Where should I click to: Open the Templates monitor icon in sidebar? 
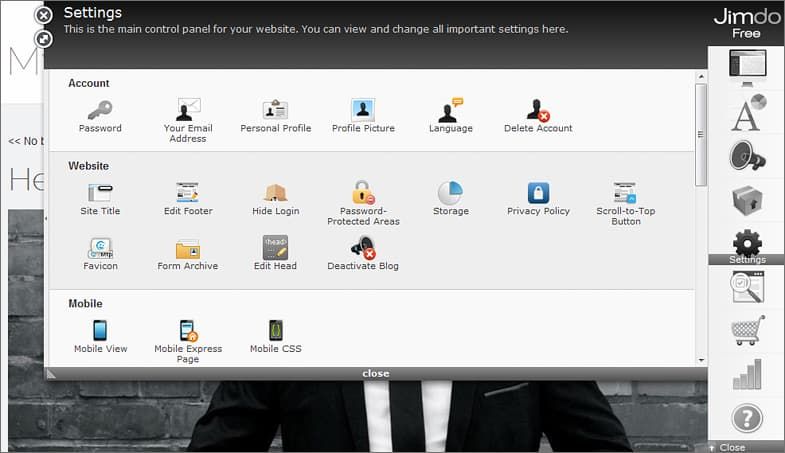click(x=747, y=68)
